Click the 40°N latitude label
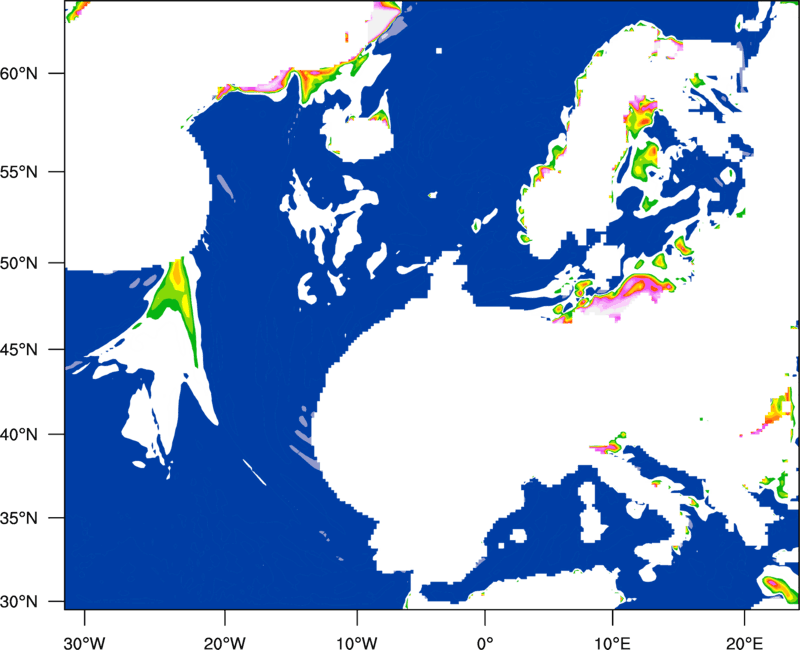Viewport: 800px width, 650px height. click(19, 434)
